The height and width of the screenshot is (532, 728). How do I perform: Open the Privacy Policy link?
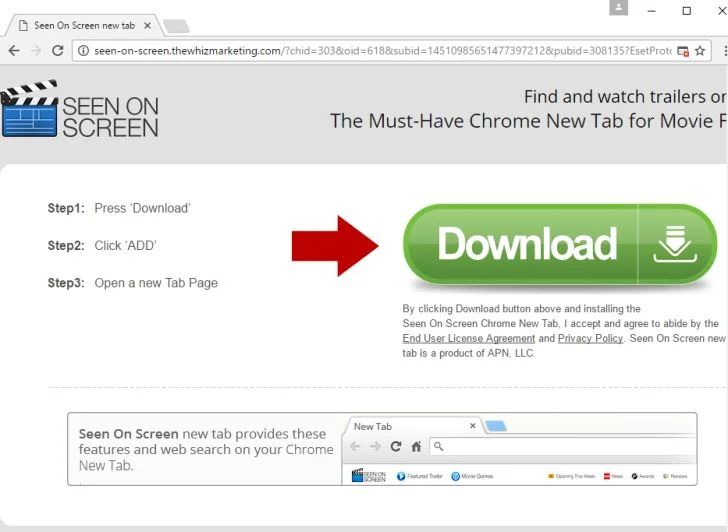pos(590,338)
